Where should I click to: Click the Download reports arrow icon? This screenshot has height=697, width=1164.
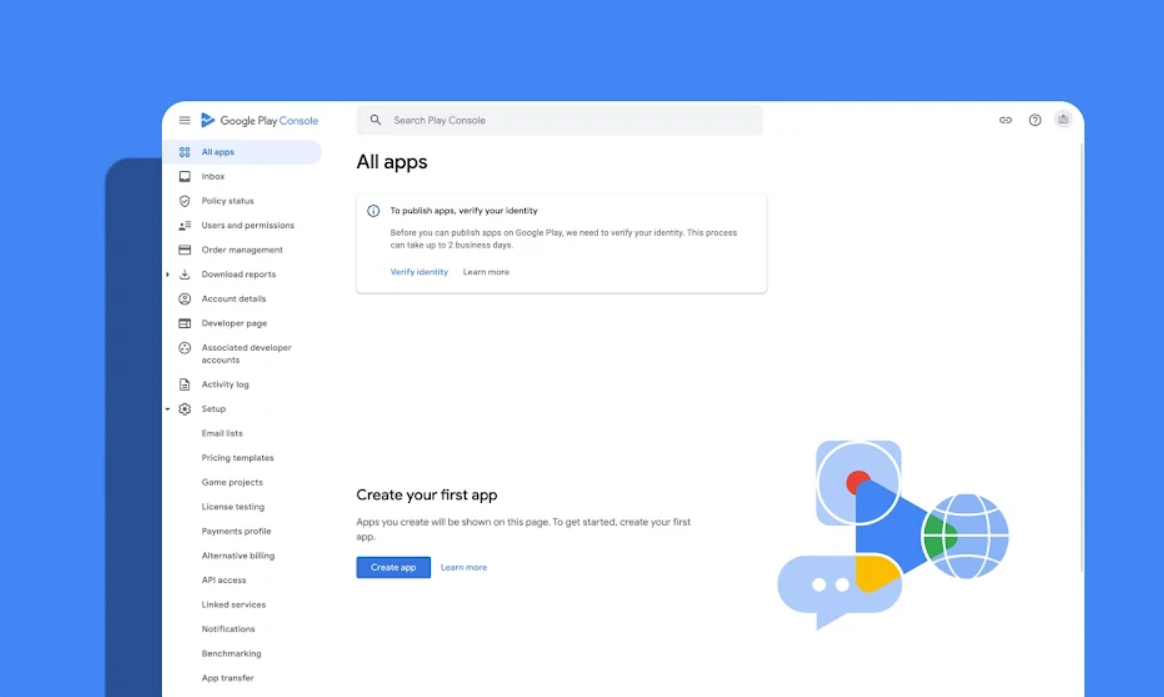184,275
